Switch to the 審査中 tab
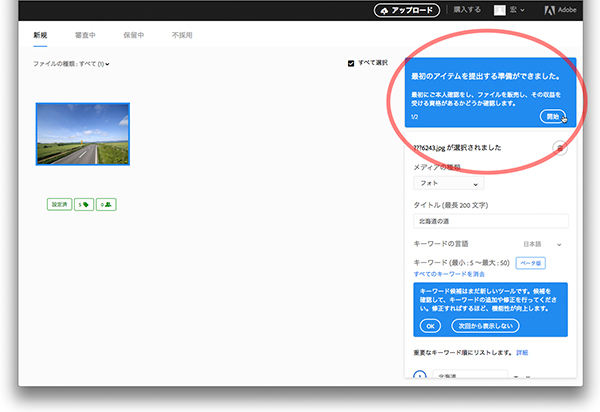This screenshot has height=412, width=600. (x=85, y=35)
